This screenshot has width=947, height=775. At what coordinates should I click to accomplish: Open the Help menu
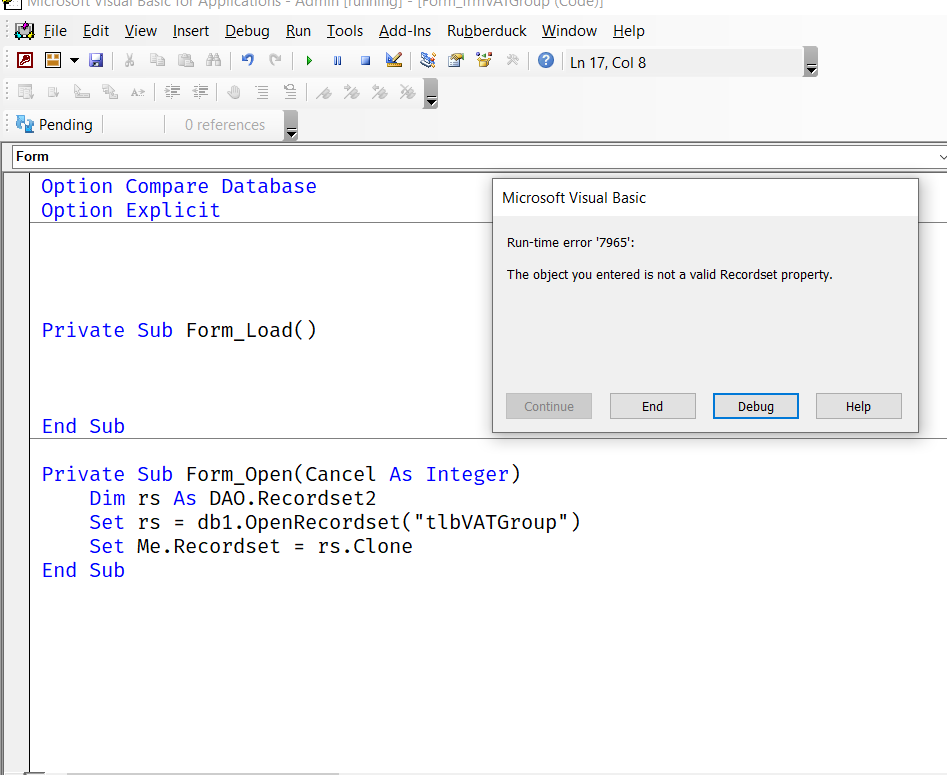click(x=629, y=31)
